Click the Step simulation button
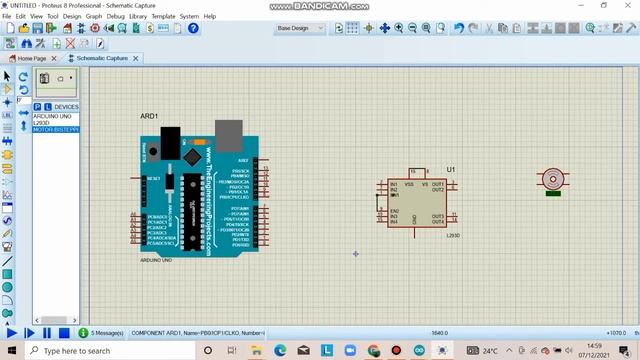 click(29, 333)
